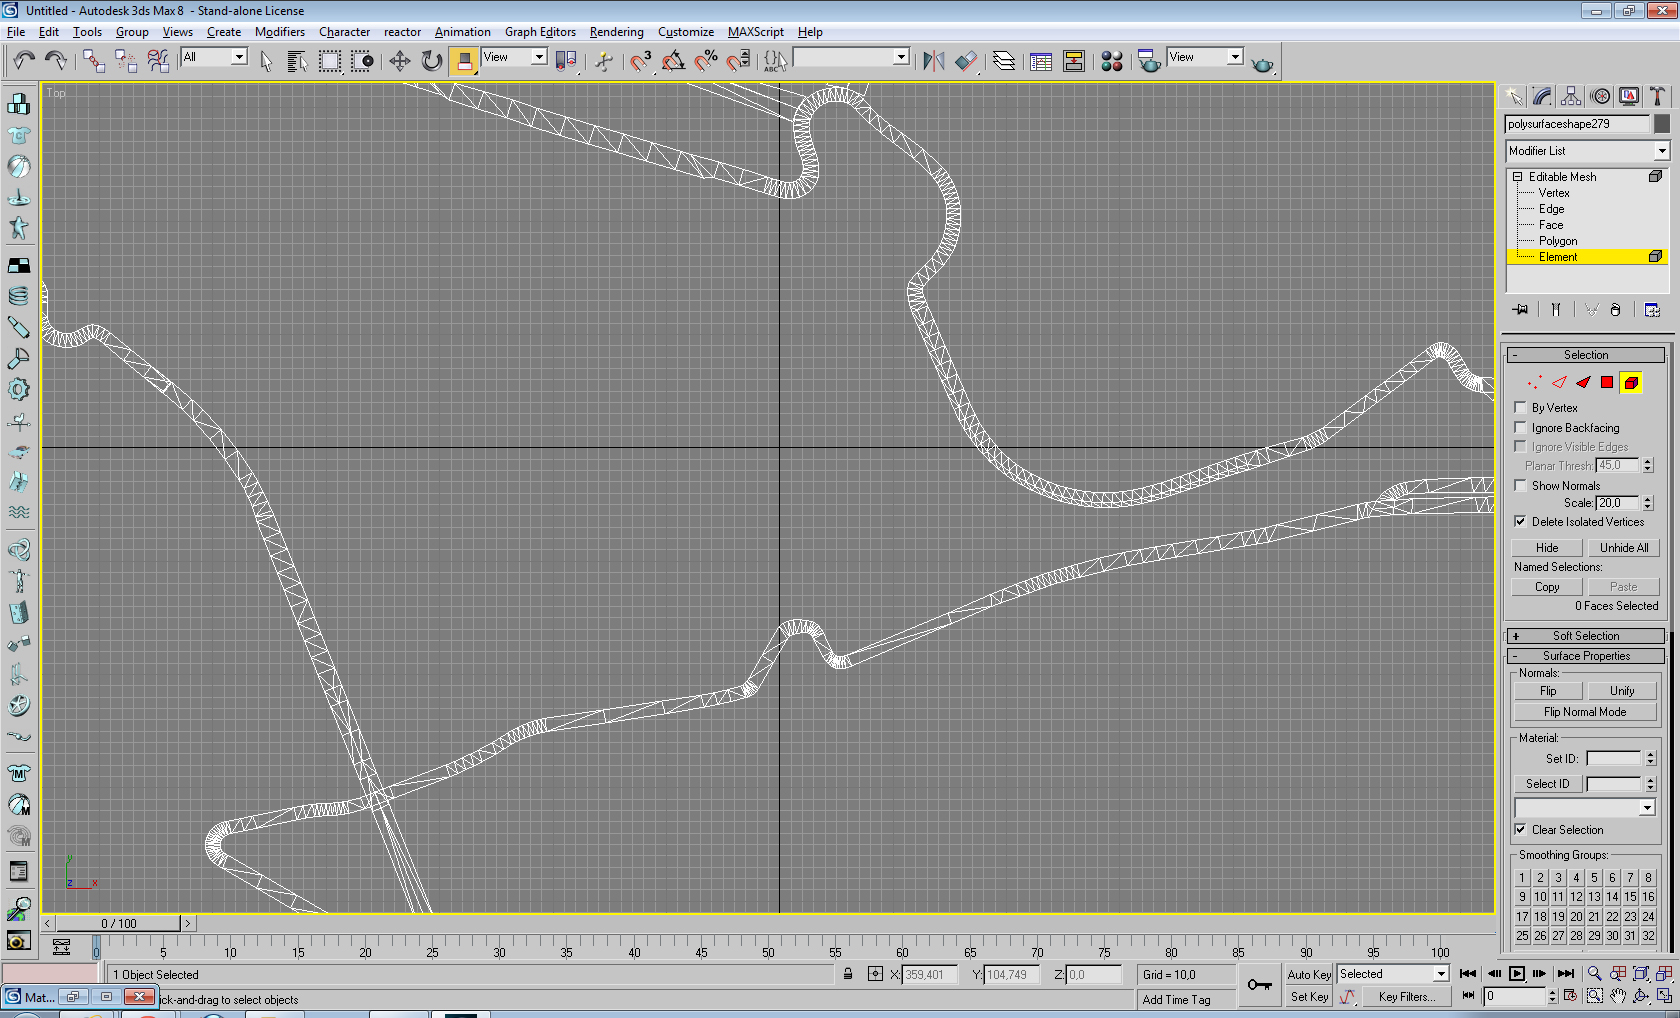Click the Undo arrow in the main toolbar

pyautogui.click(x=25, y=61)
